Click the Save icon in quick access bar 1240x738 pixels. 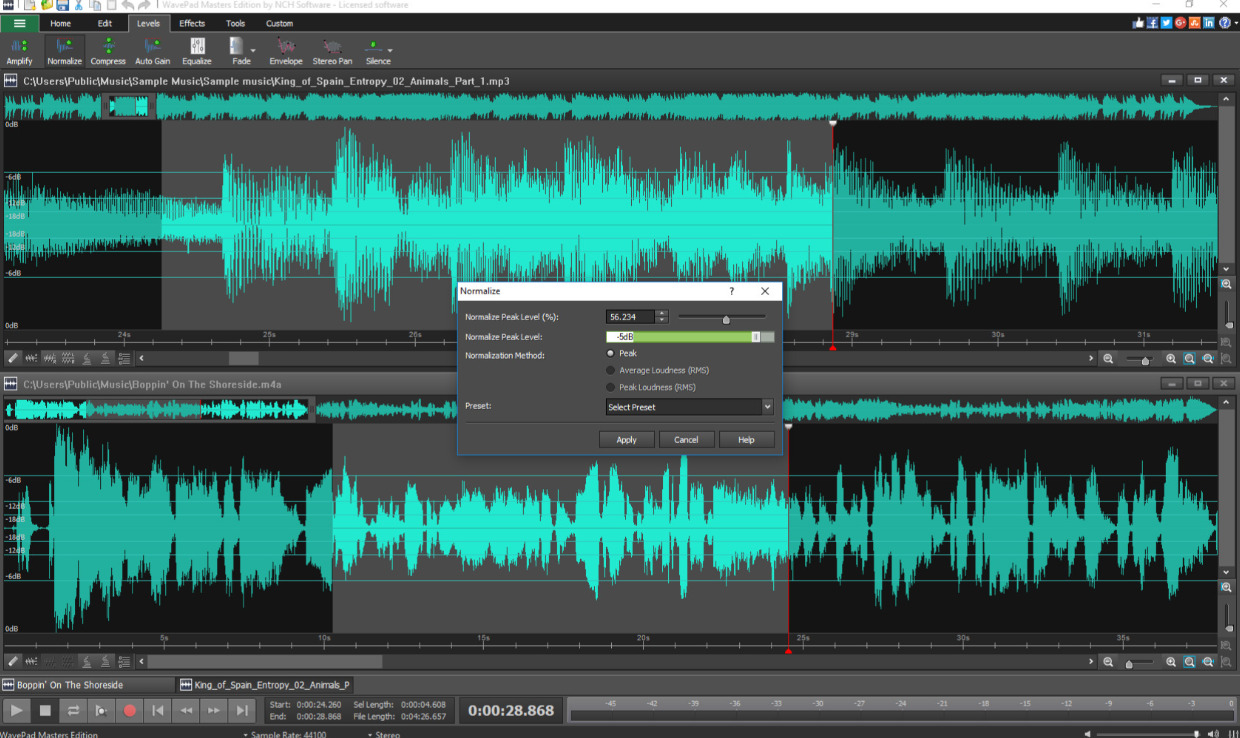63,6
